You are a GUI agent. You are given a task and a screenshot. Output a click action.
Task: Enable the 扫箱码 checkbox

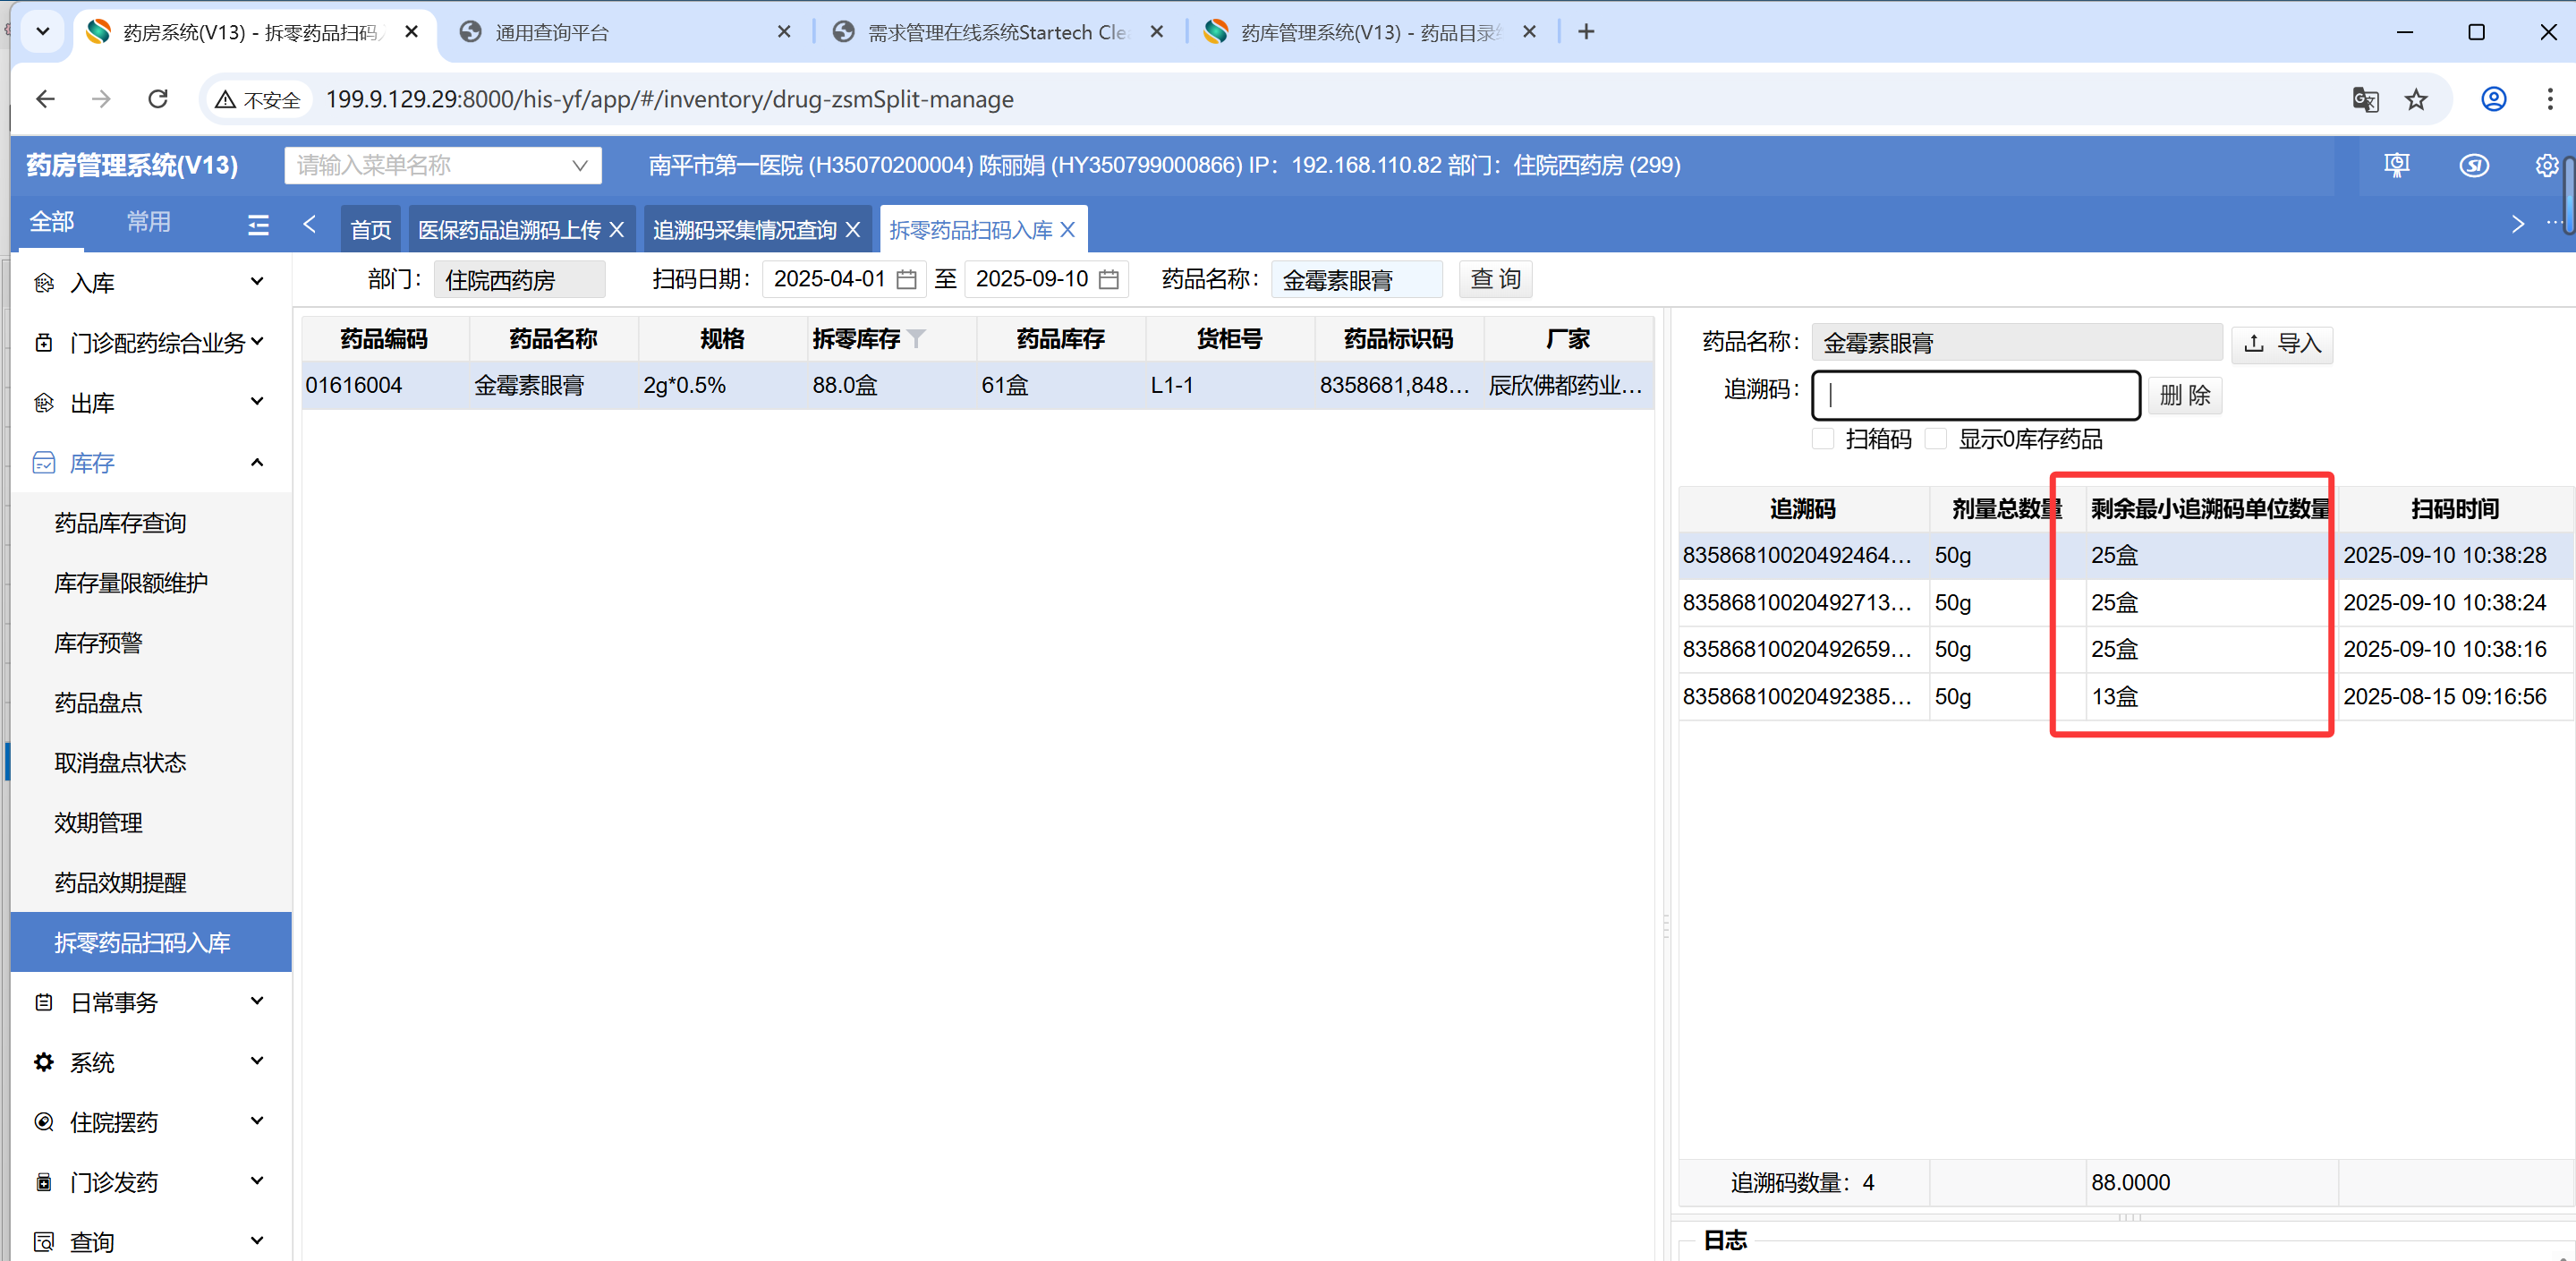pos(1823,439)
